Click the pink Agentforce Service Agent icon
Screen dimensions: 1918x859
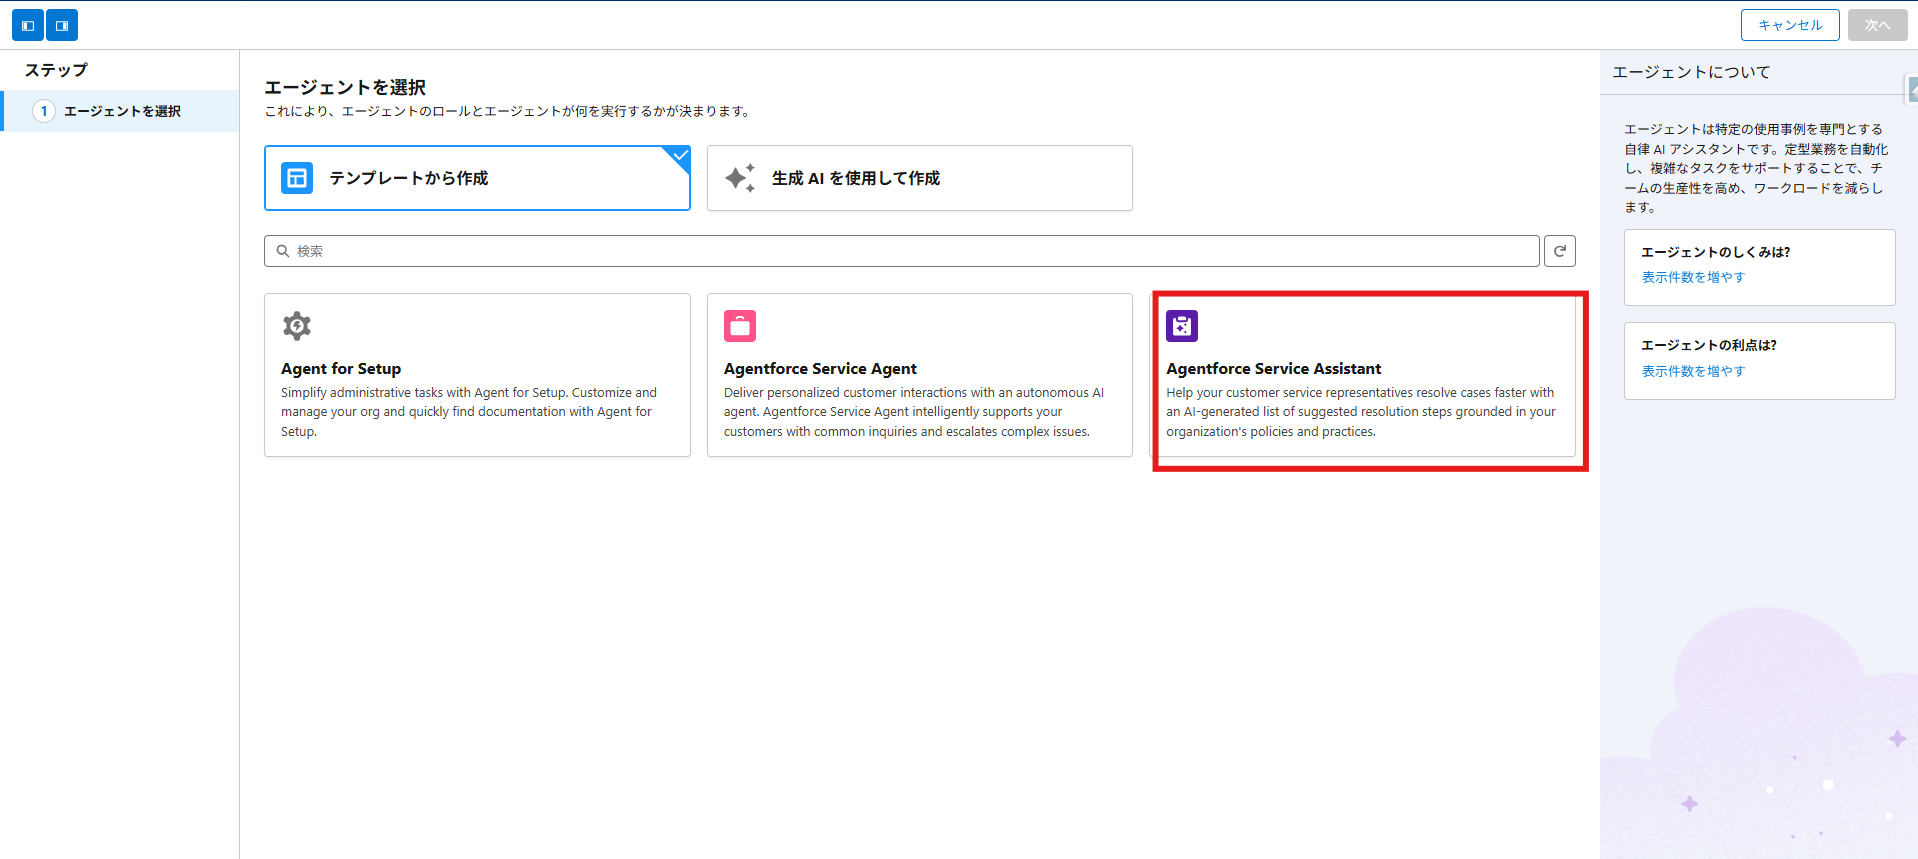(740, 326)
